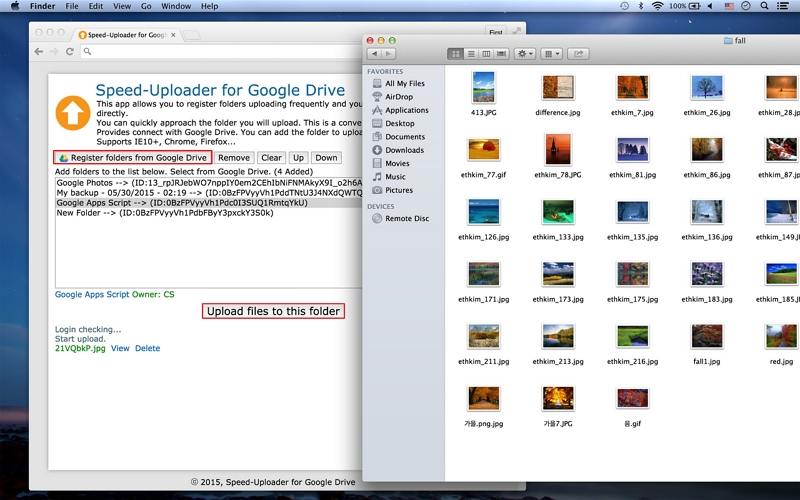Switch Finder to icon view
The height and width of the screenshot is (500, 800).
point(456,53)
